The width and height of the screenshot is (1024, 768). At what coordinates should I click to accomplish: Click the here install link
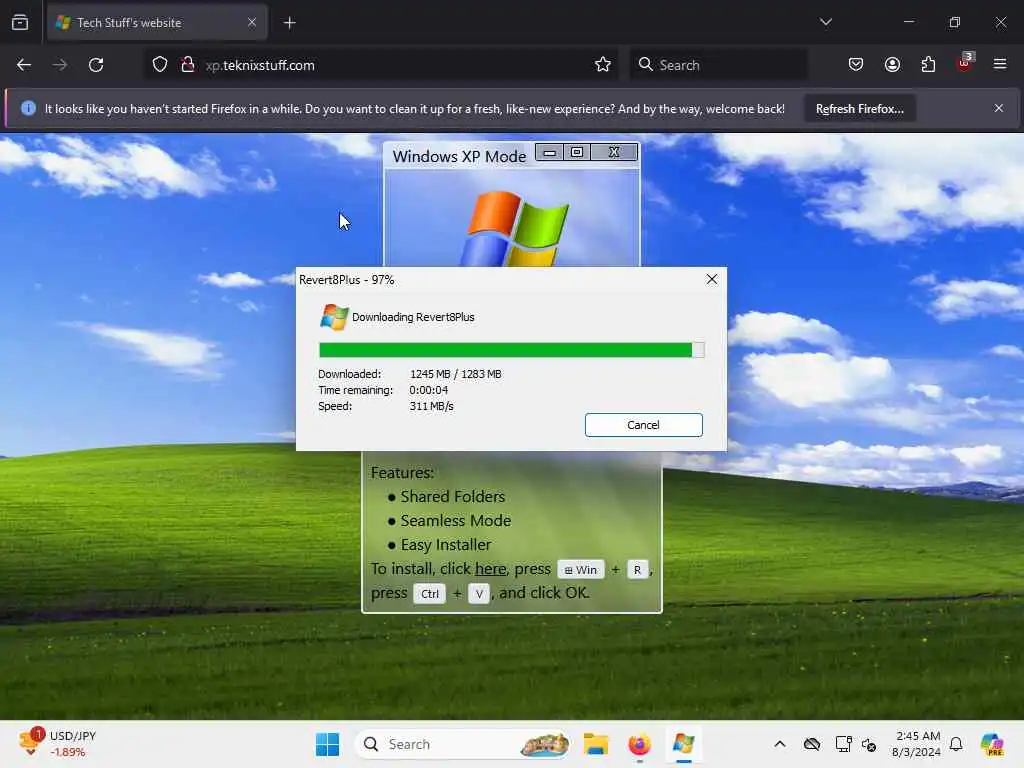tap(490, 569)
